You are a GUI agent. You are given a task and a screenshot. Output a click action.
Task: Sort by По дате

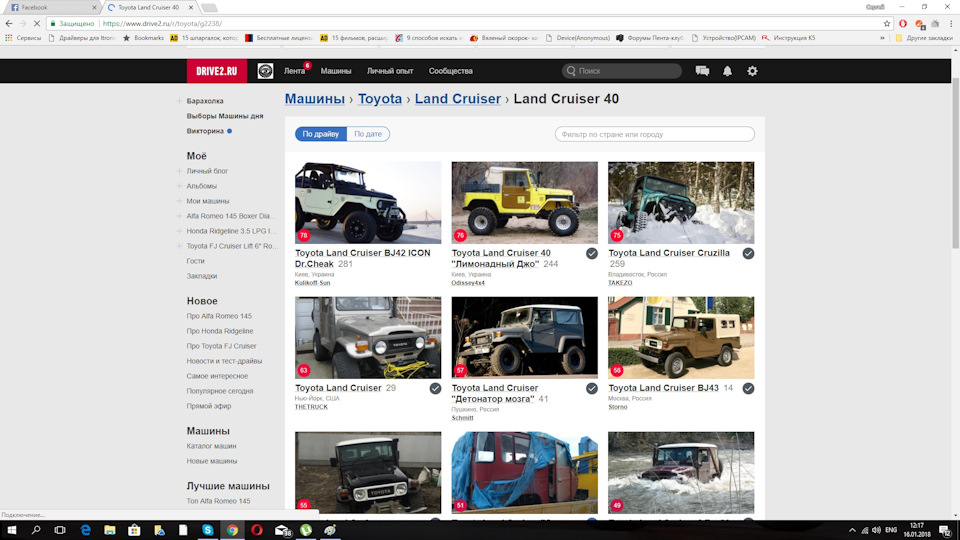pos(368,134)
